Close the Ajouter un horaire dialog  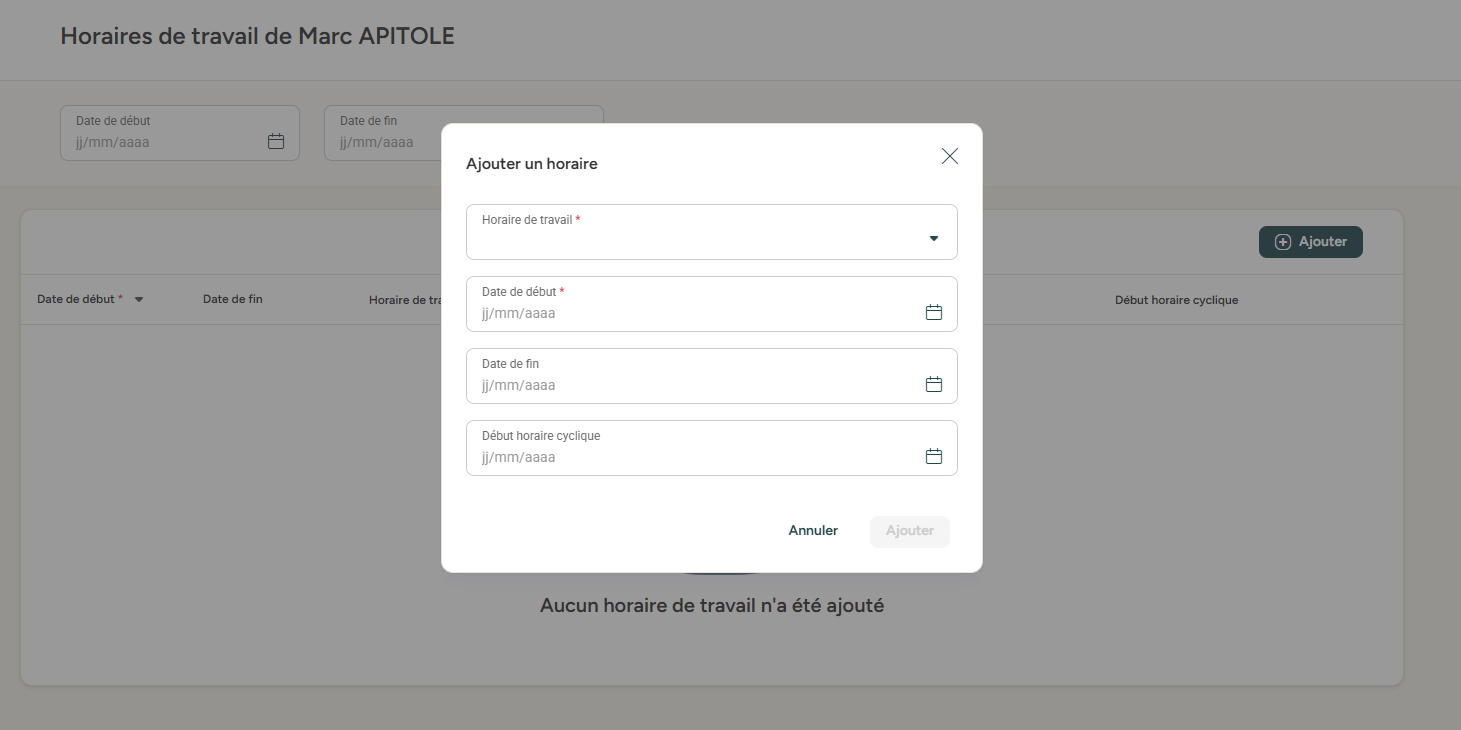[x=949, y=156]
